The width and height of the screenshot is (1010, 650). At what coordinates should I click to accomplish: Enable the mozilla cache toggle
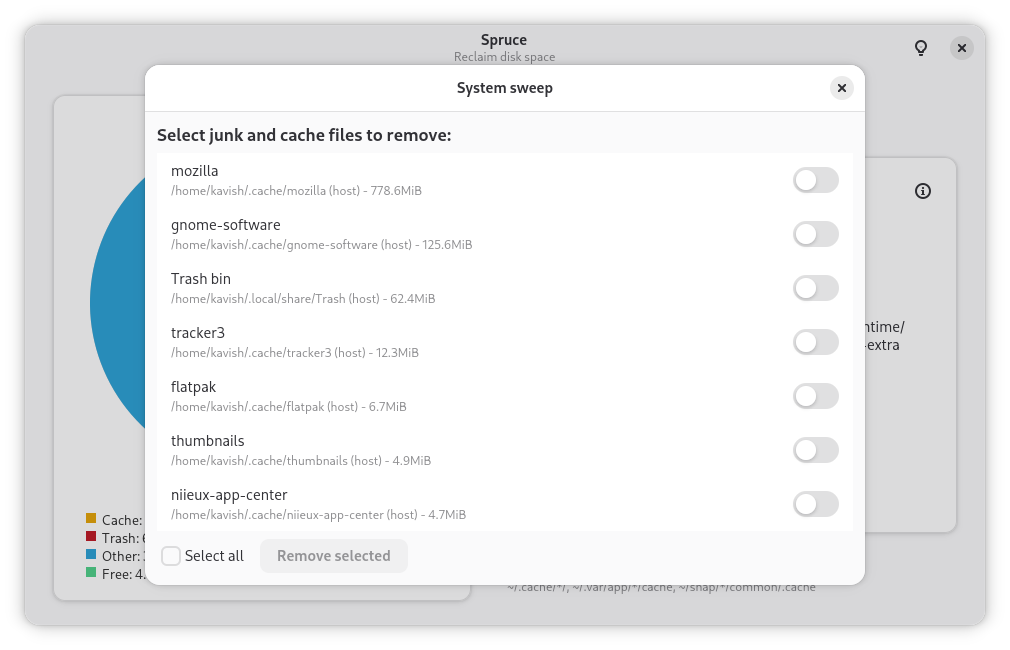click(x=815, y=180)
